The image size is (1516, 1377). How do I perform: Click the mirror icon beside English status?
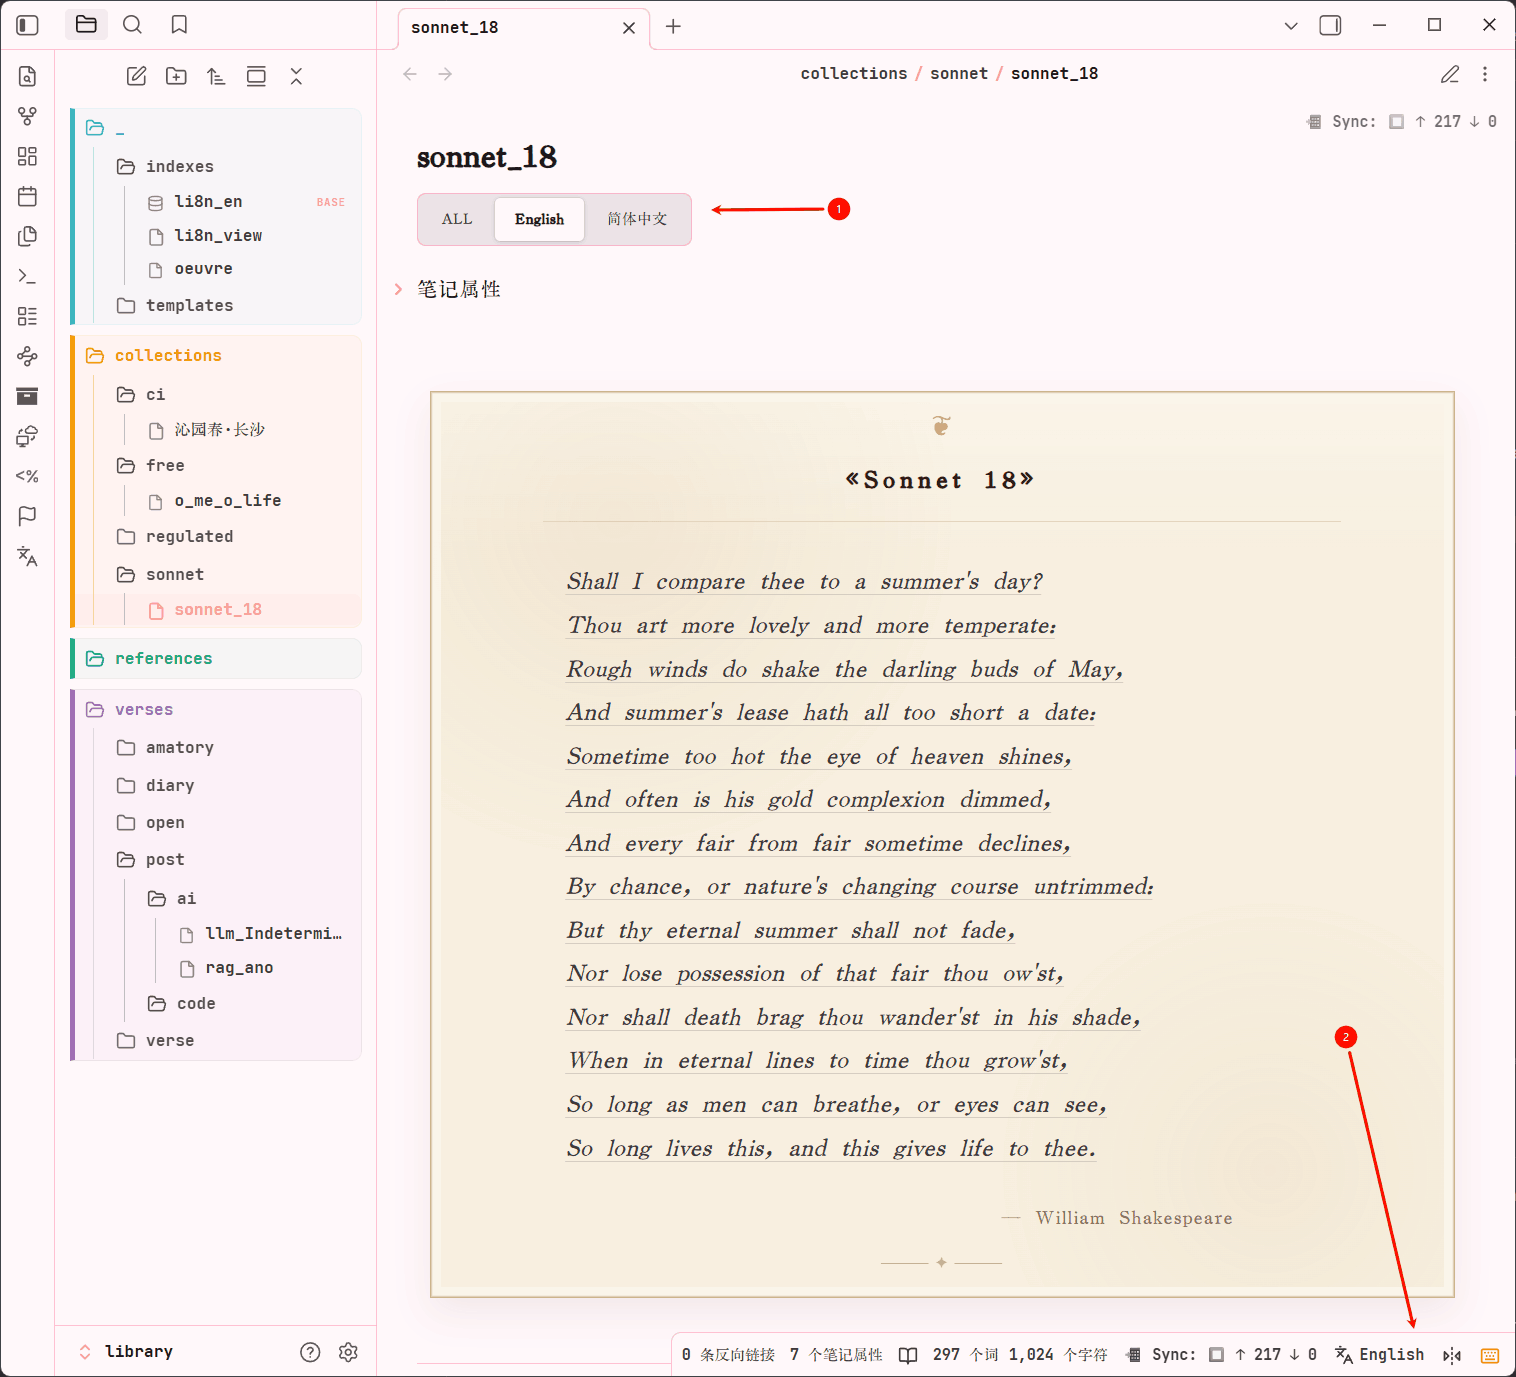1452,1355
